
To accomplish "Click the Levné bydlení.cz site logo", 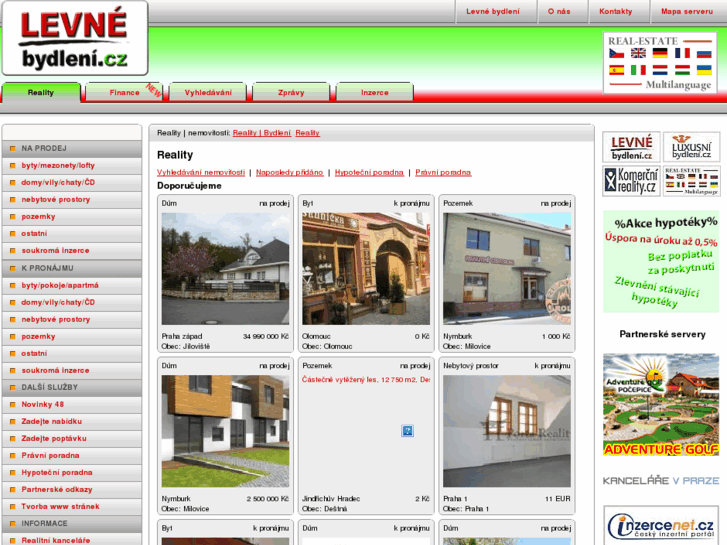I will pos(75,38).
